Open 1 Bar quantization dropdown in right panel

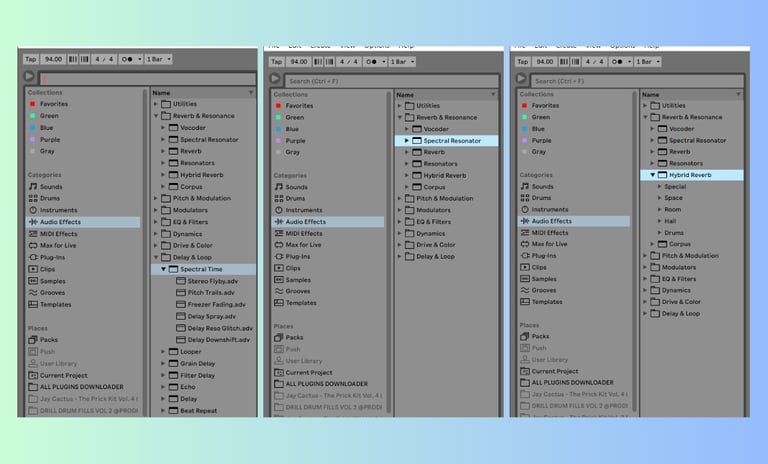648,62
